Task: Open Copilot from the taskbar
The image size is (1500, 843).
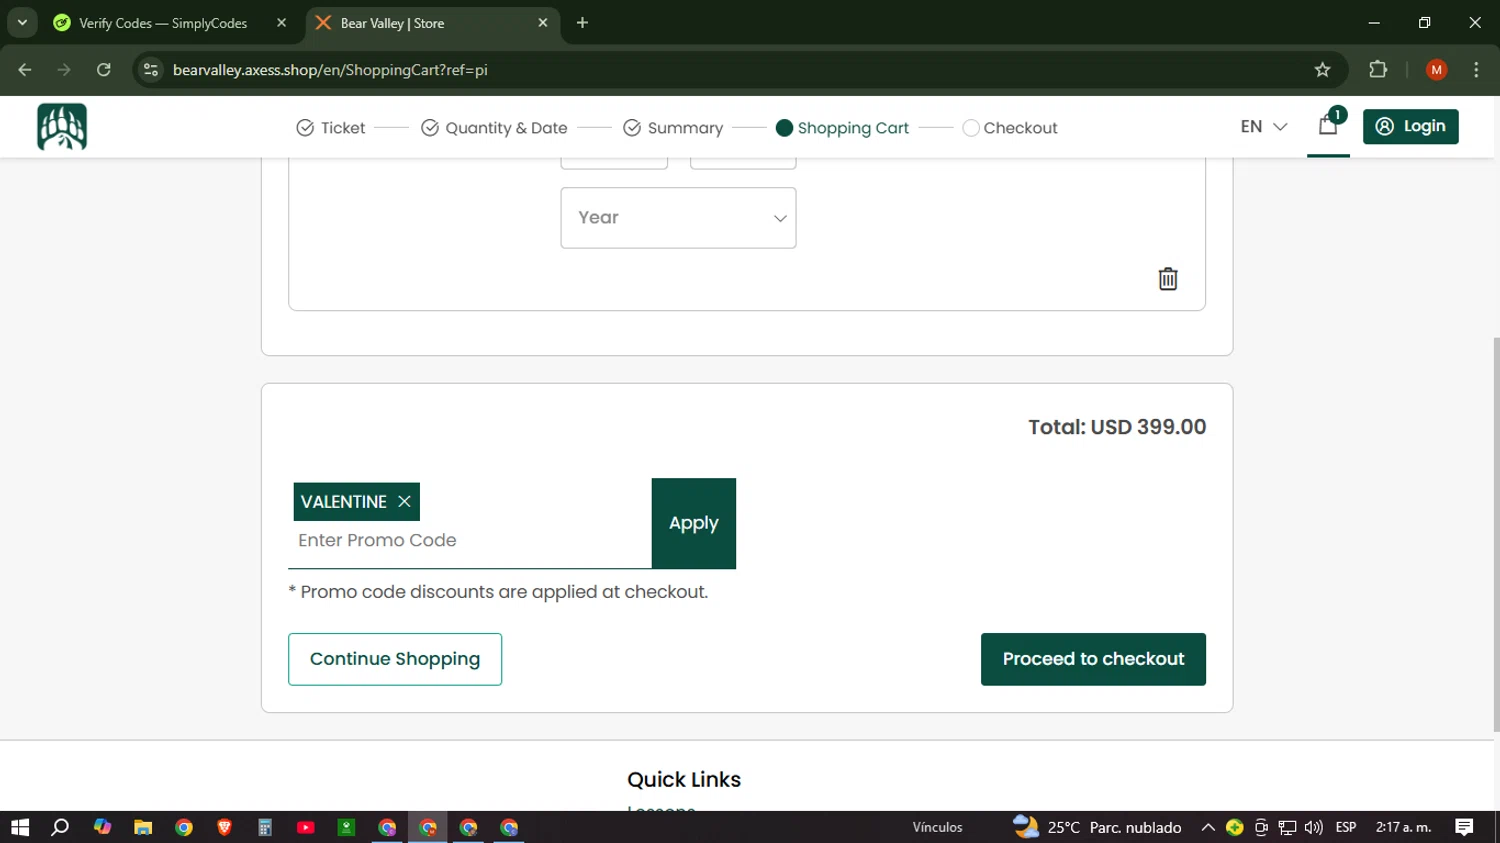Action: 102,827
